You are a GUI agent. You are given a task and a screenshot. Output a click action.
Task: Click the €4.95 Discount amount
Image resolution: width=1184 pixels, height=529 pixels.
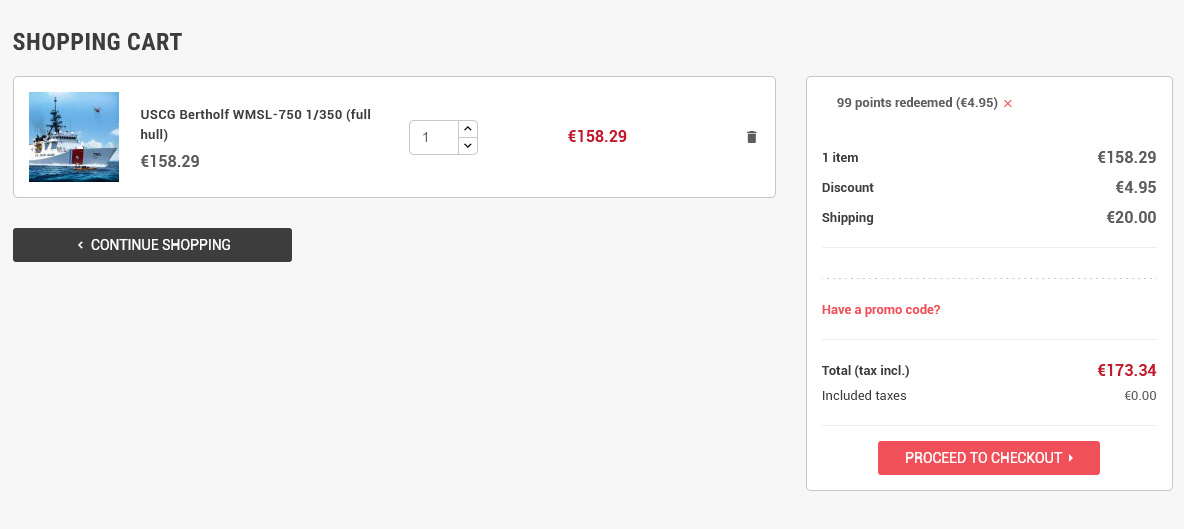(x=1135, y=187)
